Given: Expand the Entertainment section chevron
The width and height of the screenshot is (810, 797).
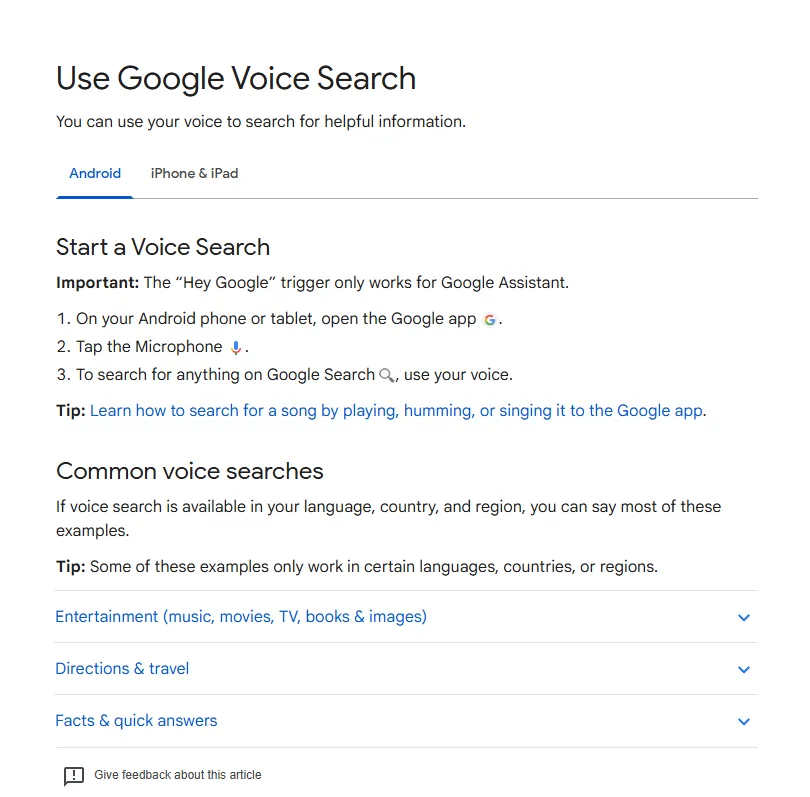Looking at the screenshot, I should tap(744, 617).
